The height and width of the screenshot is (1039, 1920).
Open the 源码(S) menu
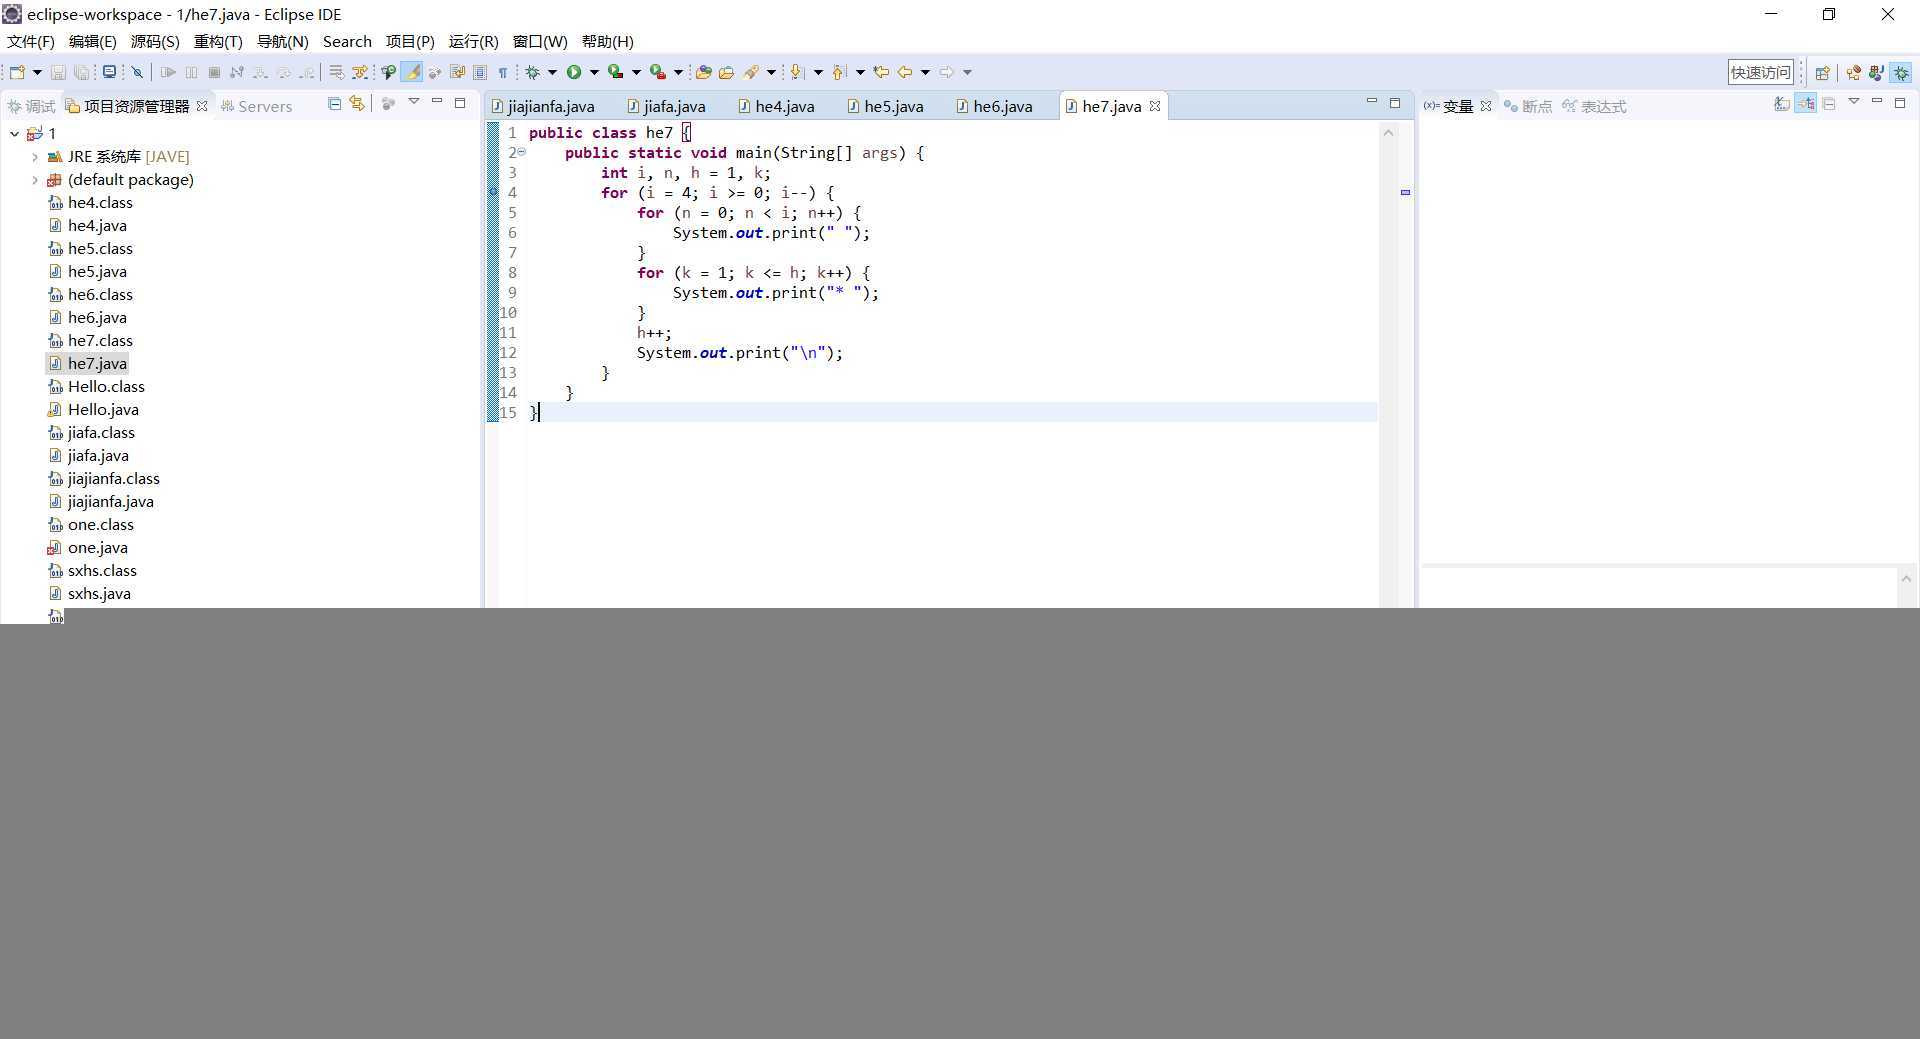tap(155, 41)
